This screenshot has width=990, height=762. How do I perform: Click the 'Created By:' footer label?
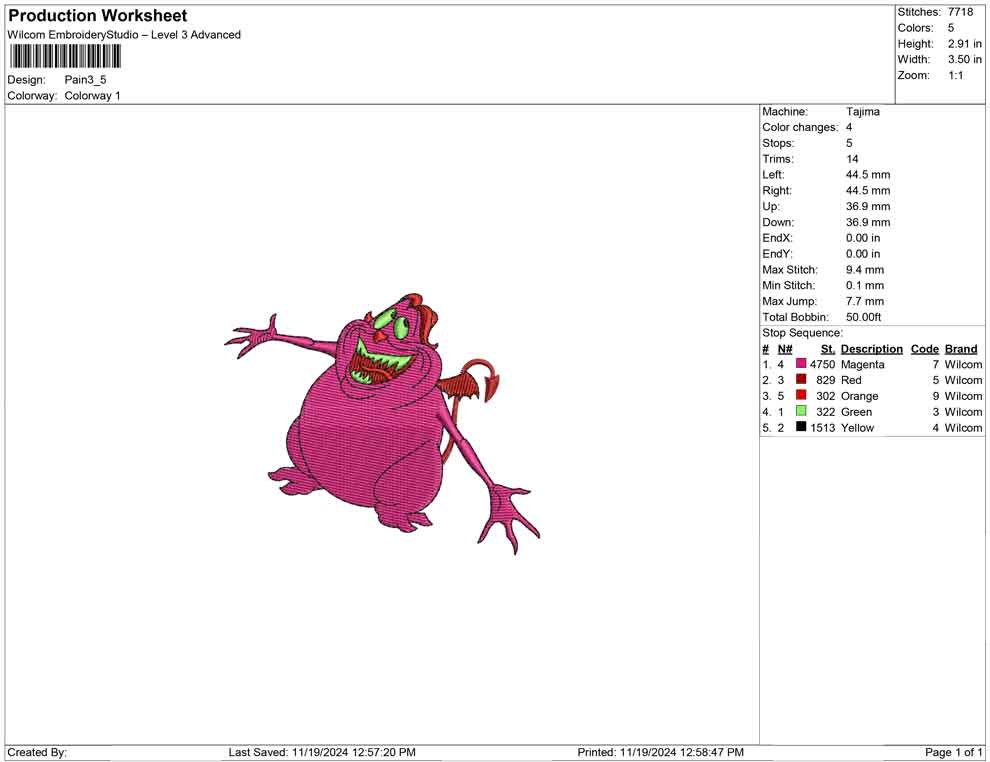coord(37,752)
